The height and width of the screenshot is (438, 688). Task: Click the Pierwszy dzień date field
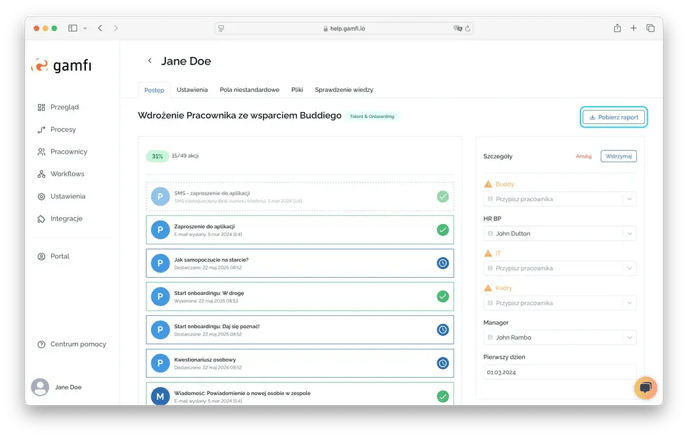coord(559,372)
